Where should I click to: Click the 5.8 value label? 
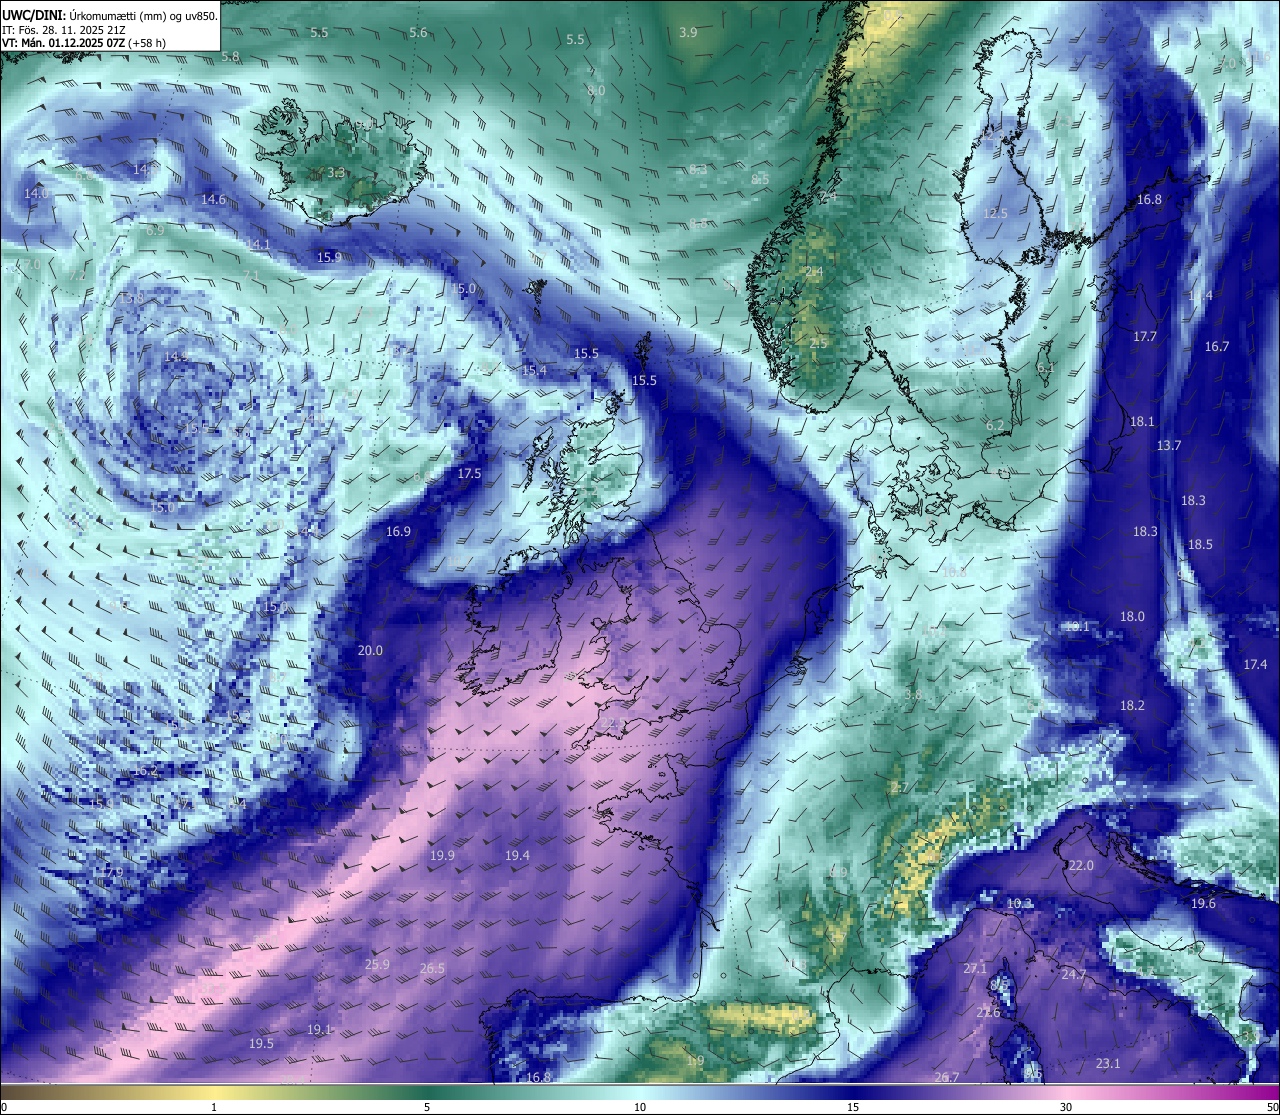click(x=230, y=57)
